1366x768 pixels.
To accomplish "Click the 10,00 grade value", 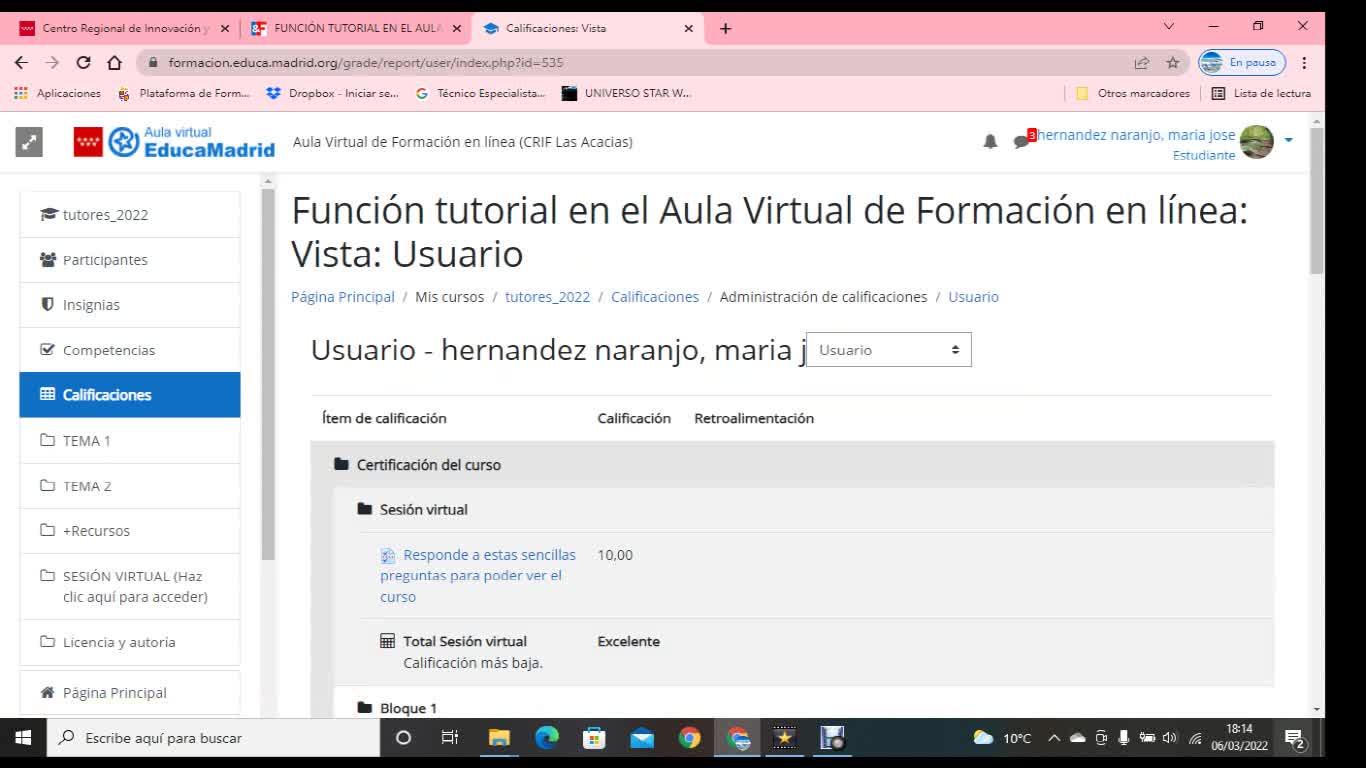I will (615, 555).
